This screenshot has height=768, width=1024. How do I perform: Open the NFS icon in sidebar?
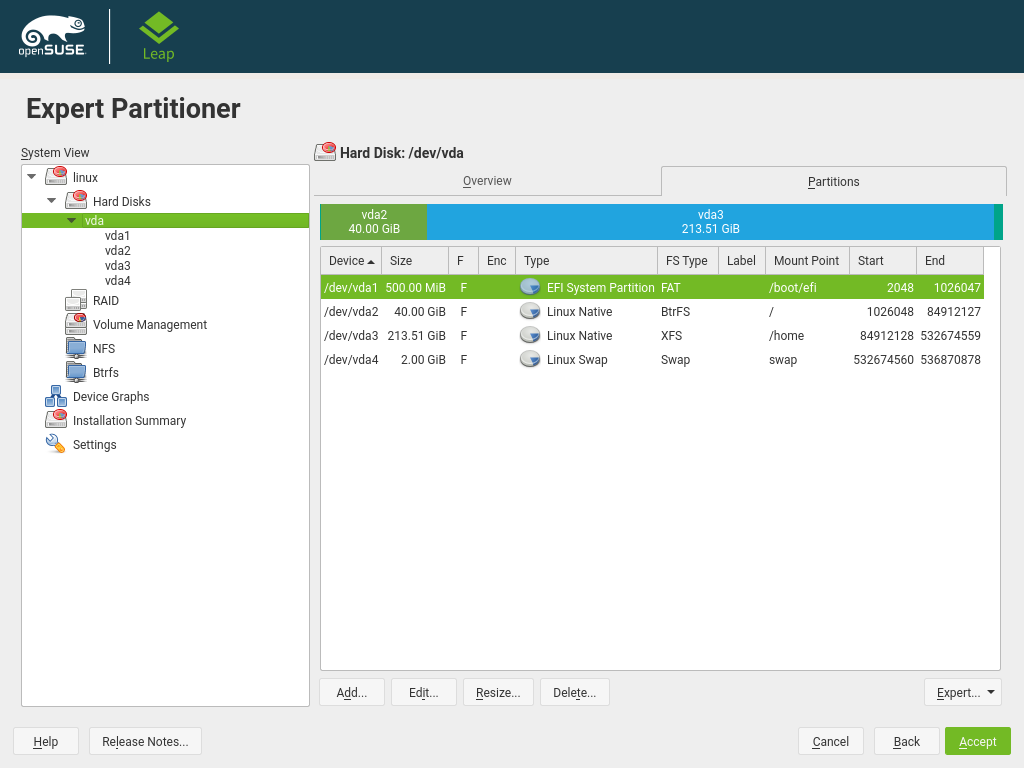(76, 348)
